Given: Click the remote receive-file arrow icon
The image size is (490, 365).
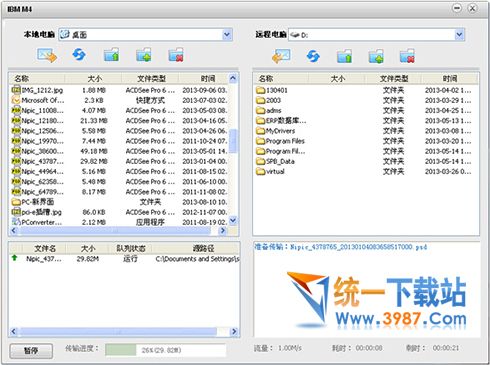Looking at the screenshot, I should [x=281, y=56].
